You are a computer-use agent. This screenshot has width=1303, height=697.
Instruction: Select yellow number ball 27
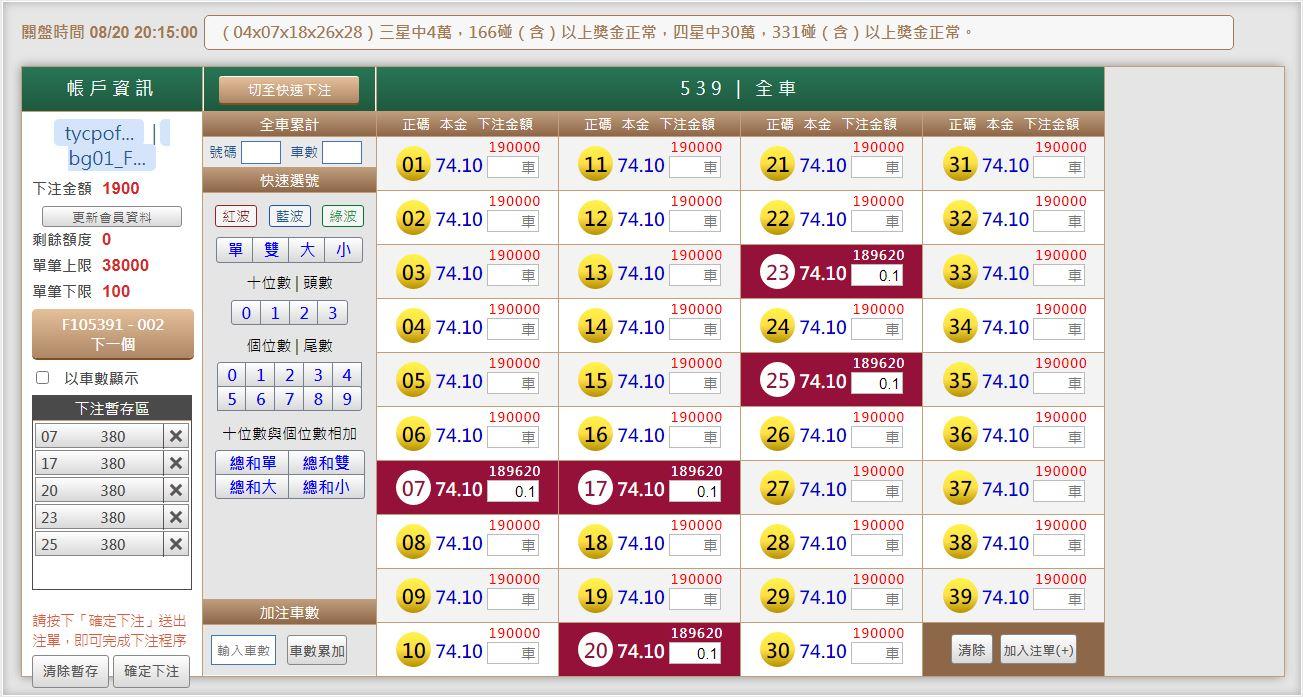coord(777,489)
